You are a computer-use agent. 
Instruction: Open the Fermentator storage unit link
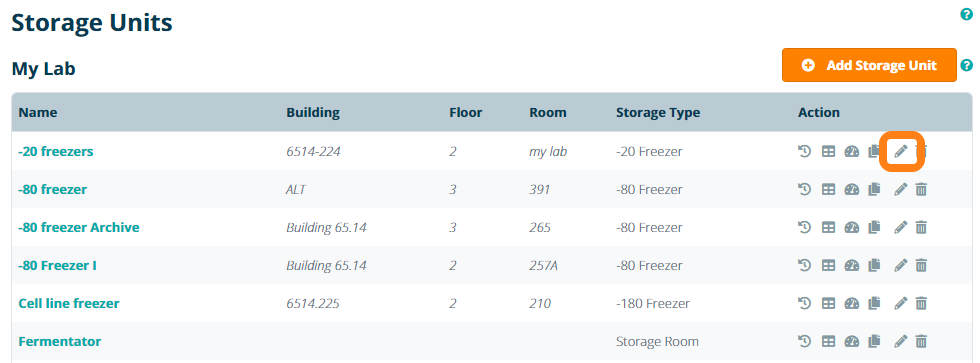pos(59,342)
